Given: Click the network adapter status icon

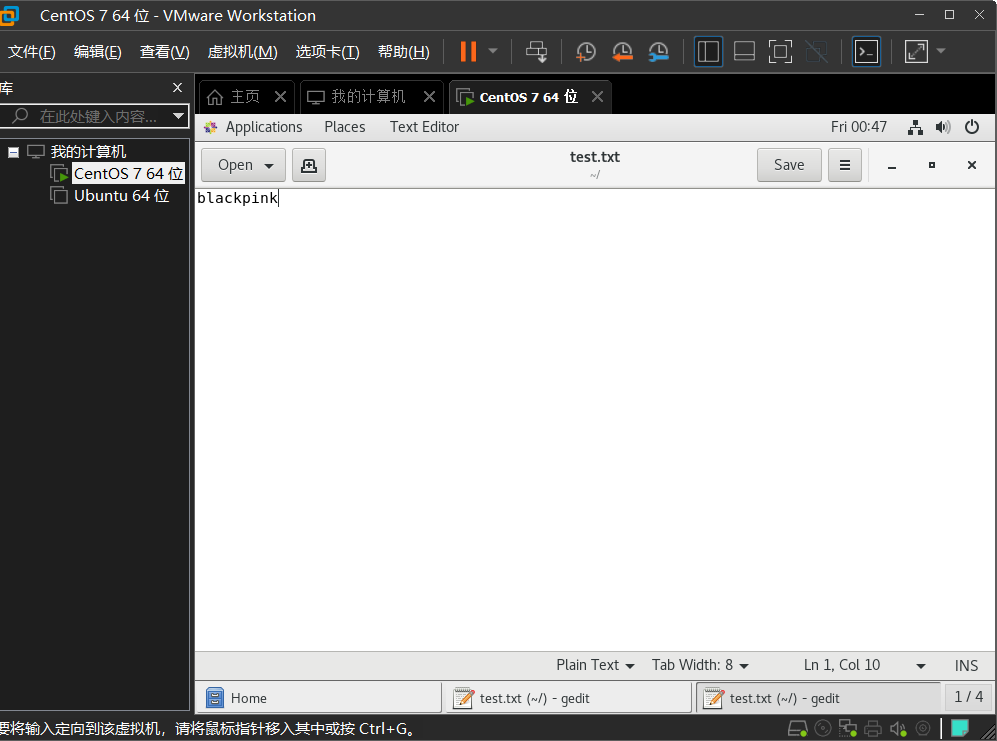Looking at the screenshot, I should [848, 728].
